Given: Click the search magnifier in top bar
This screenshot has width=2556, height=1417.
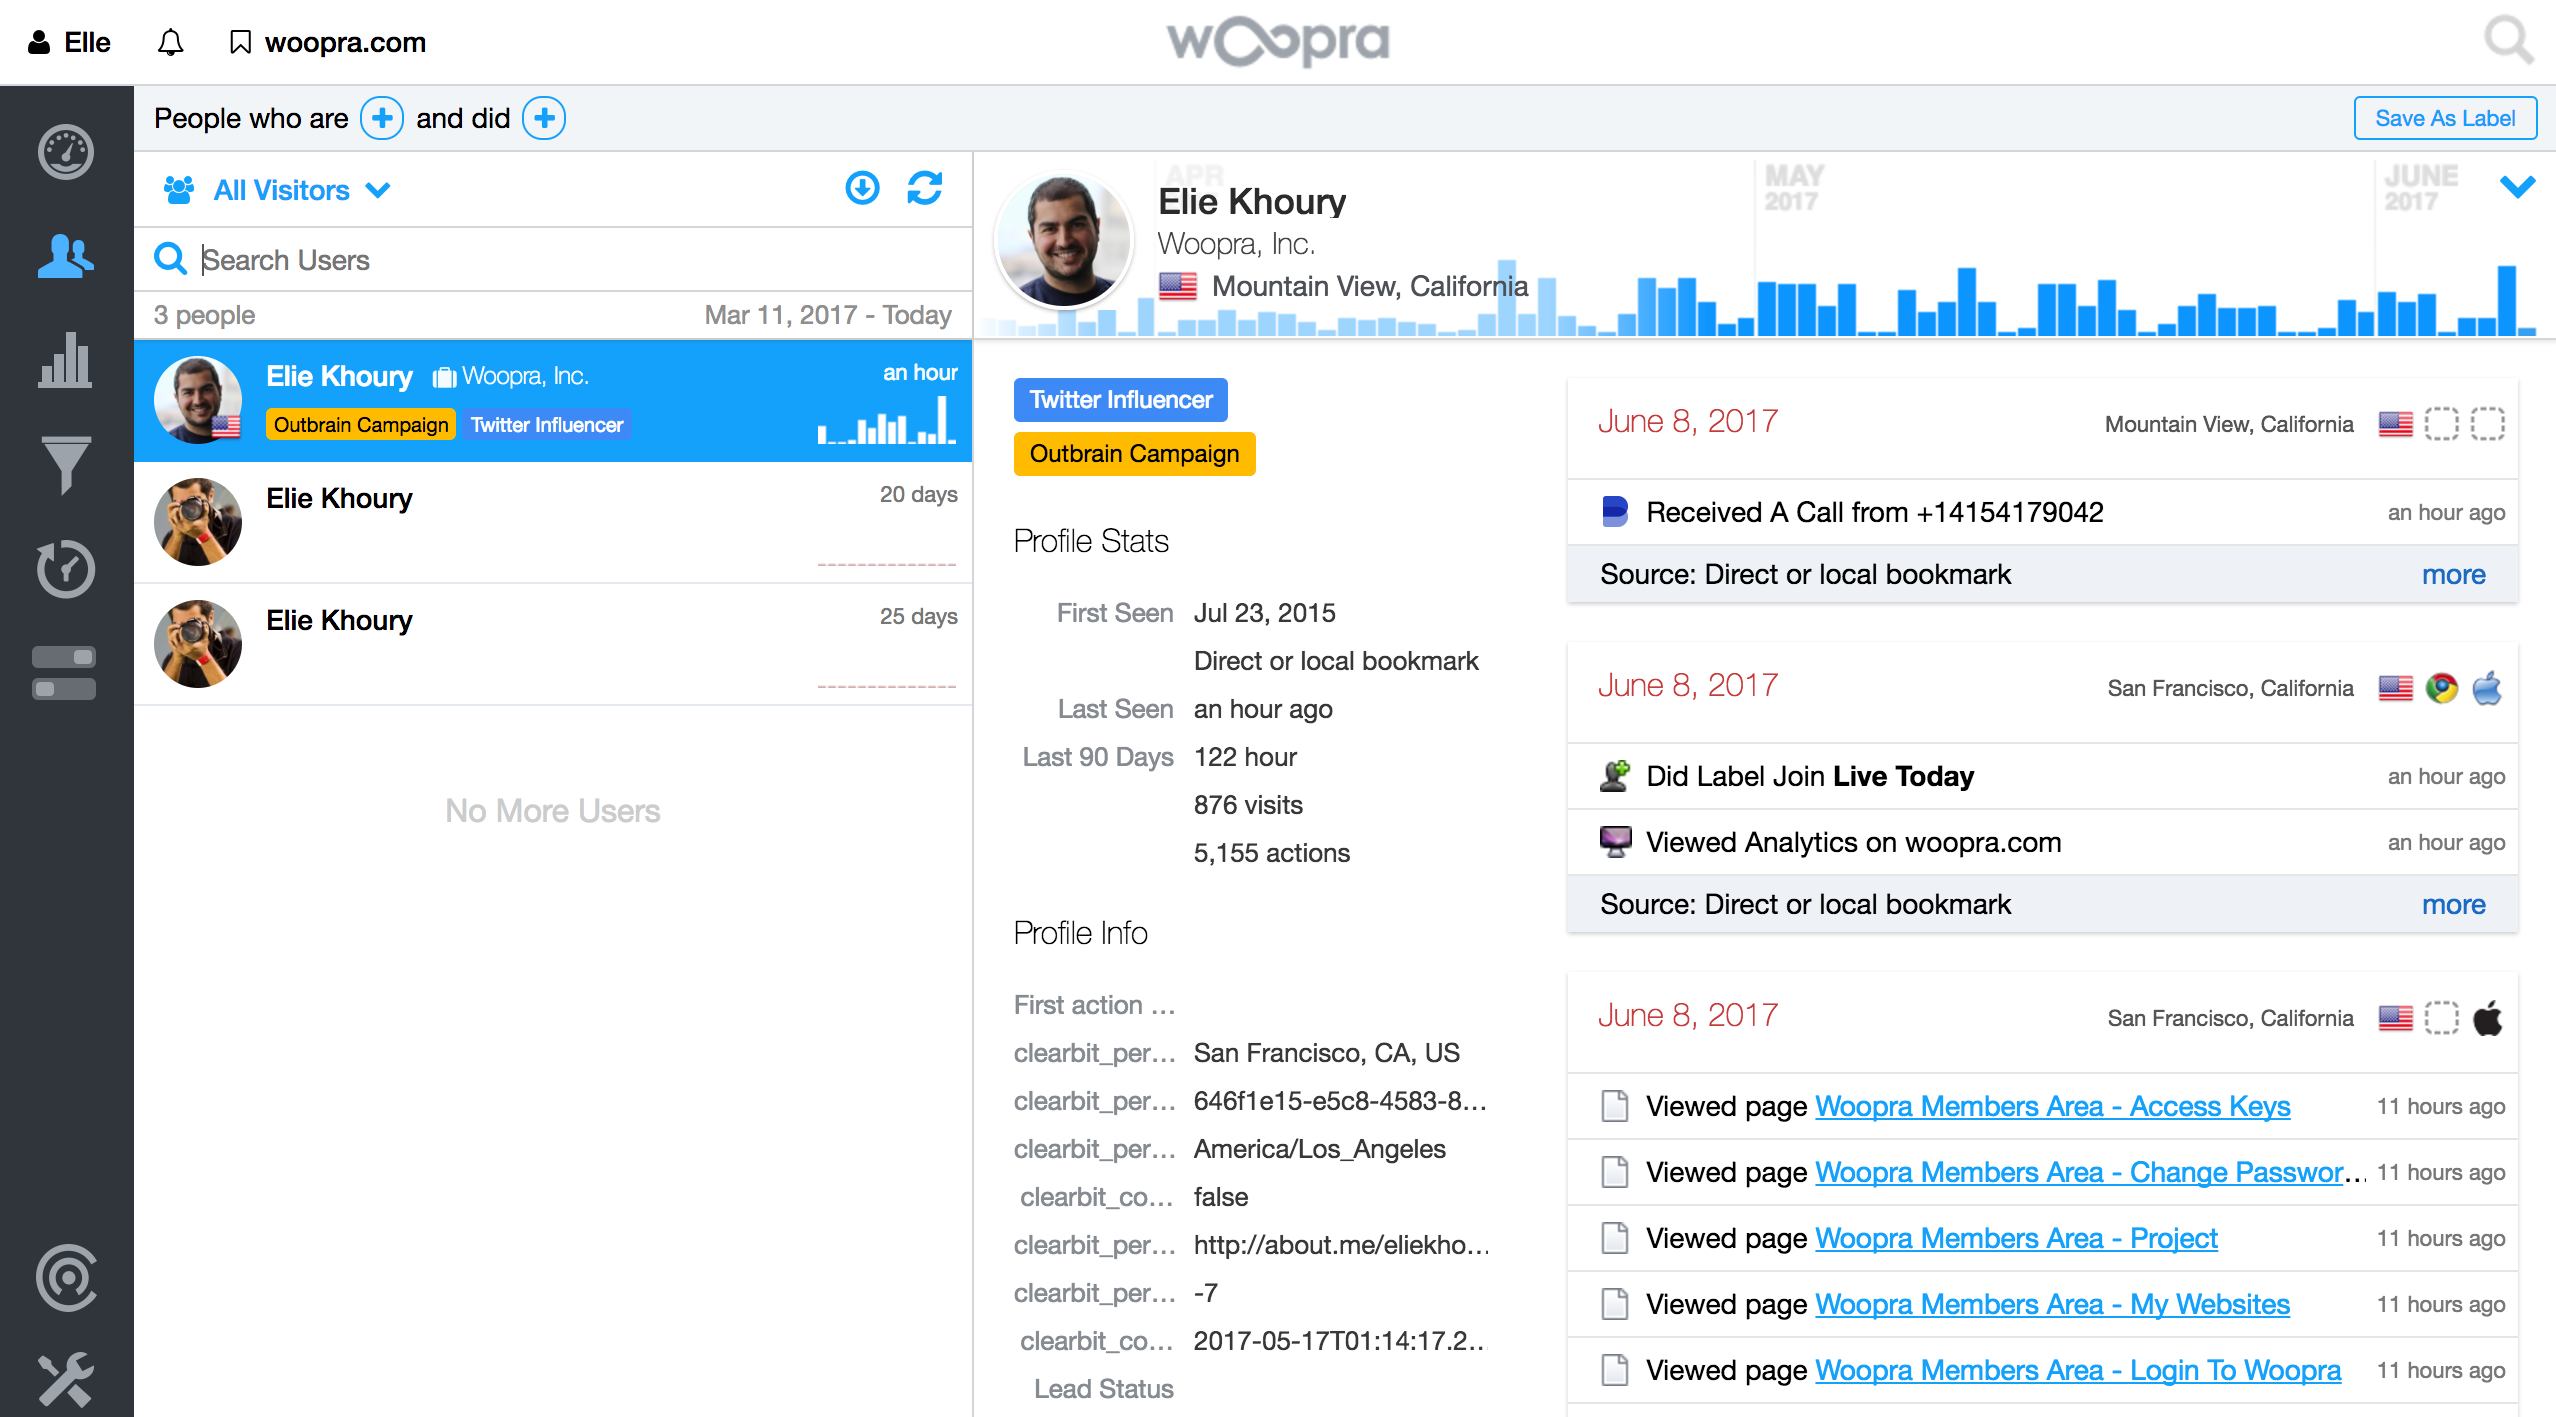Looking at the screenshot, I should click(2508, 41).
